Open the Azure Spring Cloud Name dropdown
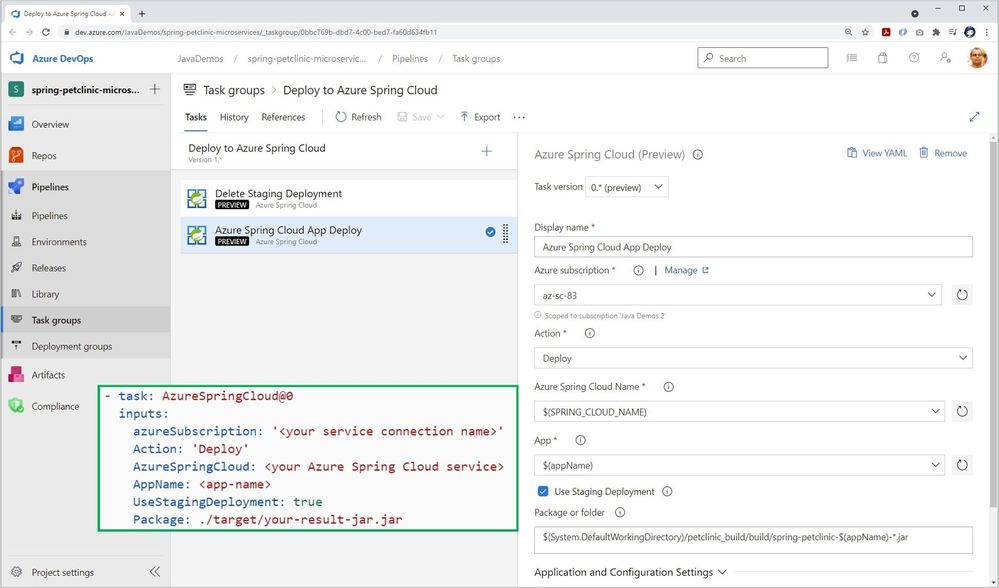The width and height of the screenshot is (999, 588). coord(739,412)
